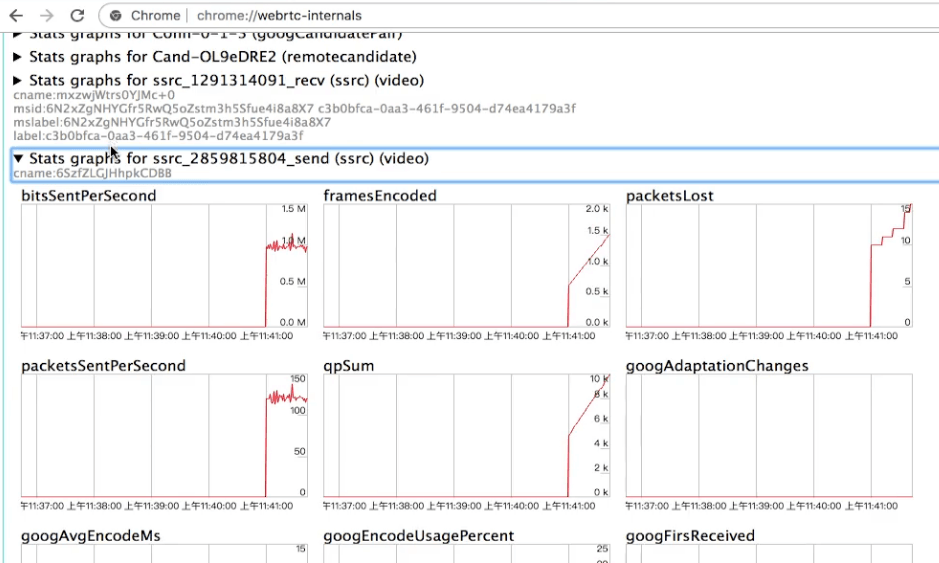Click the googAdaptationChanges graph
939x563 pixels.
click(769, 435)
